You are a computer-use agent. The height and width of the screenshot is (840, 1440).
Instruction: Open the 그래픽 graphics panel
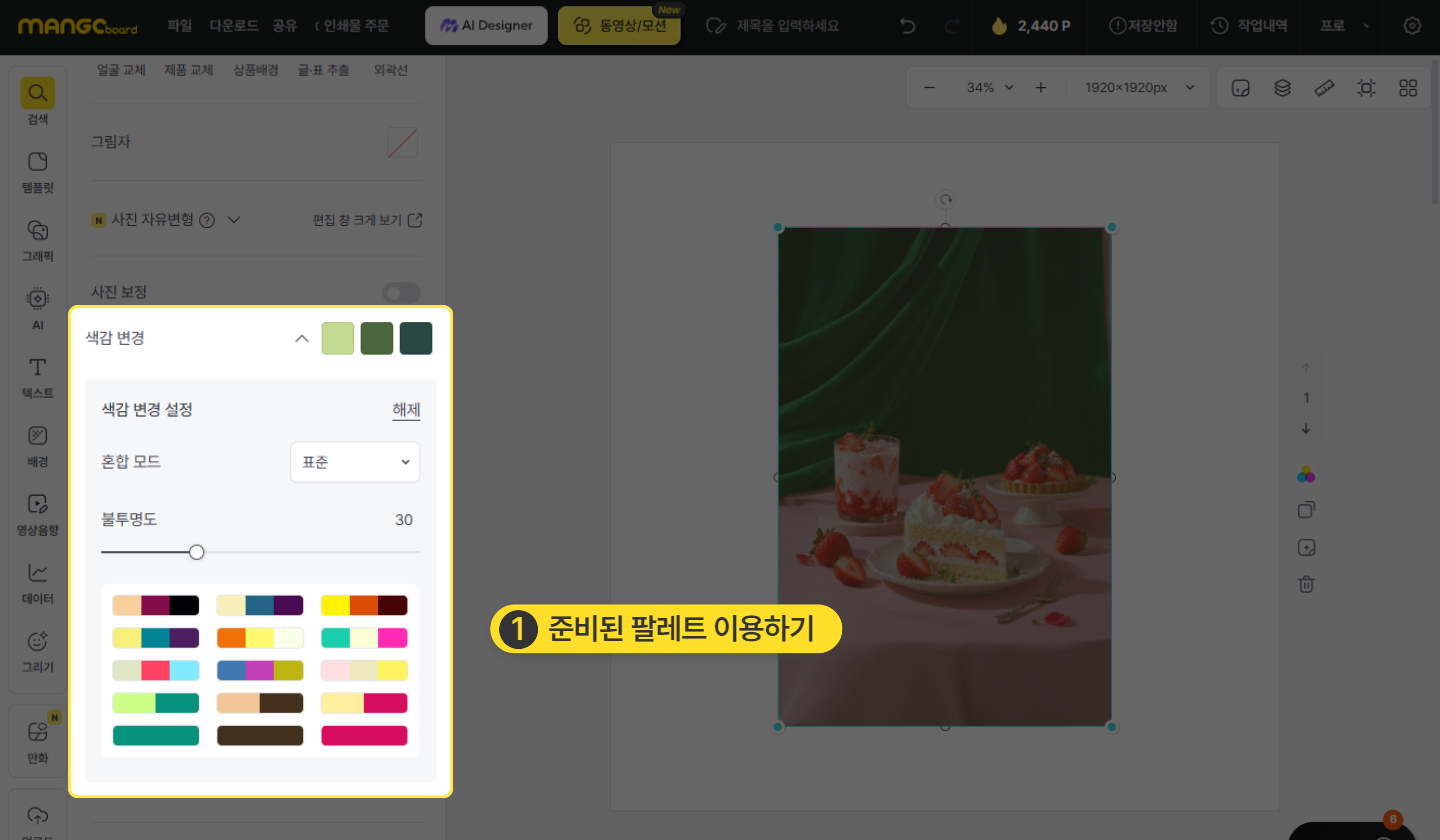(38, 240)
